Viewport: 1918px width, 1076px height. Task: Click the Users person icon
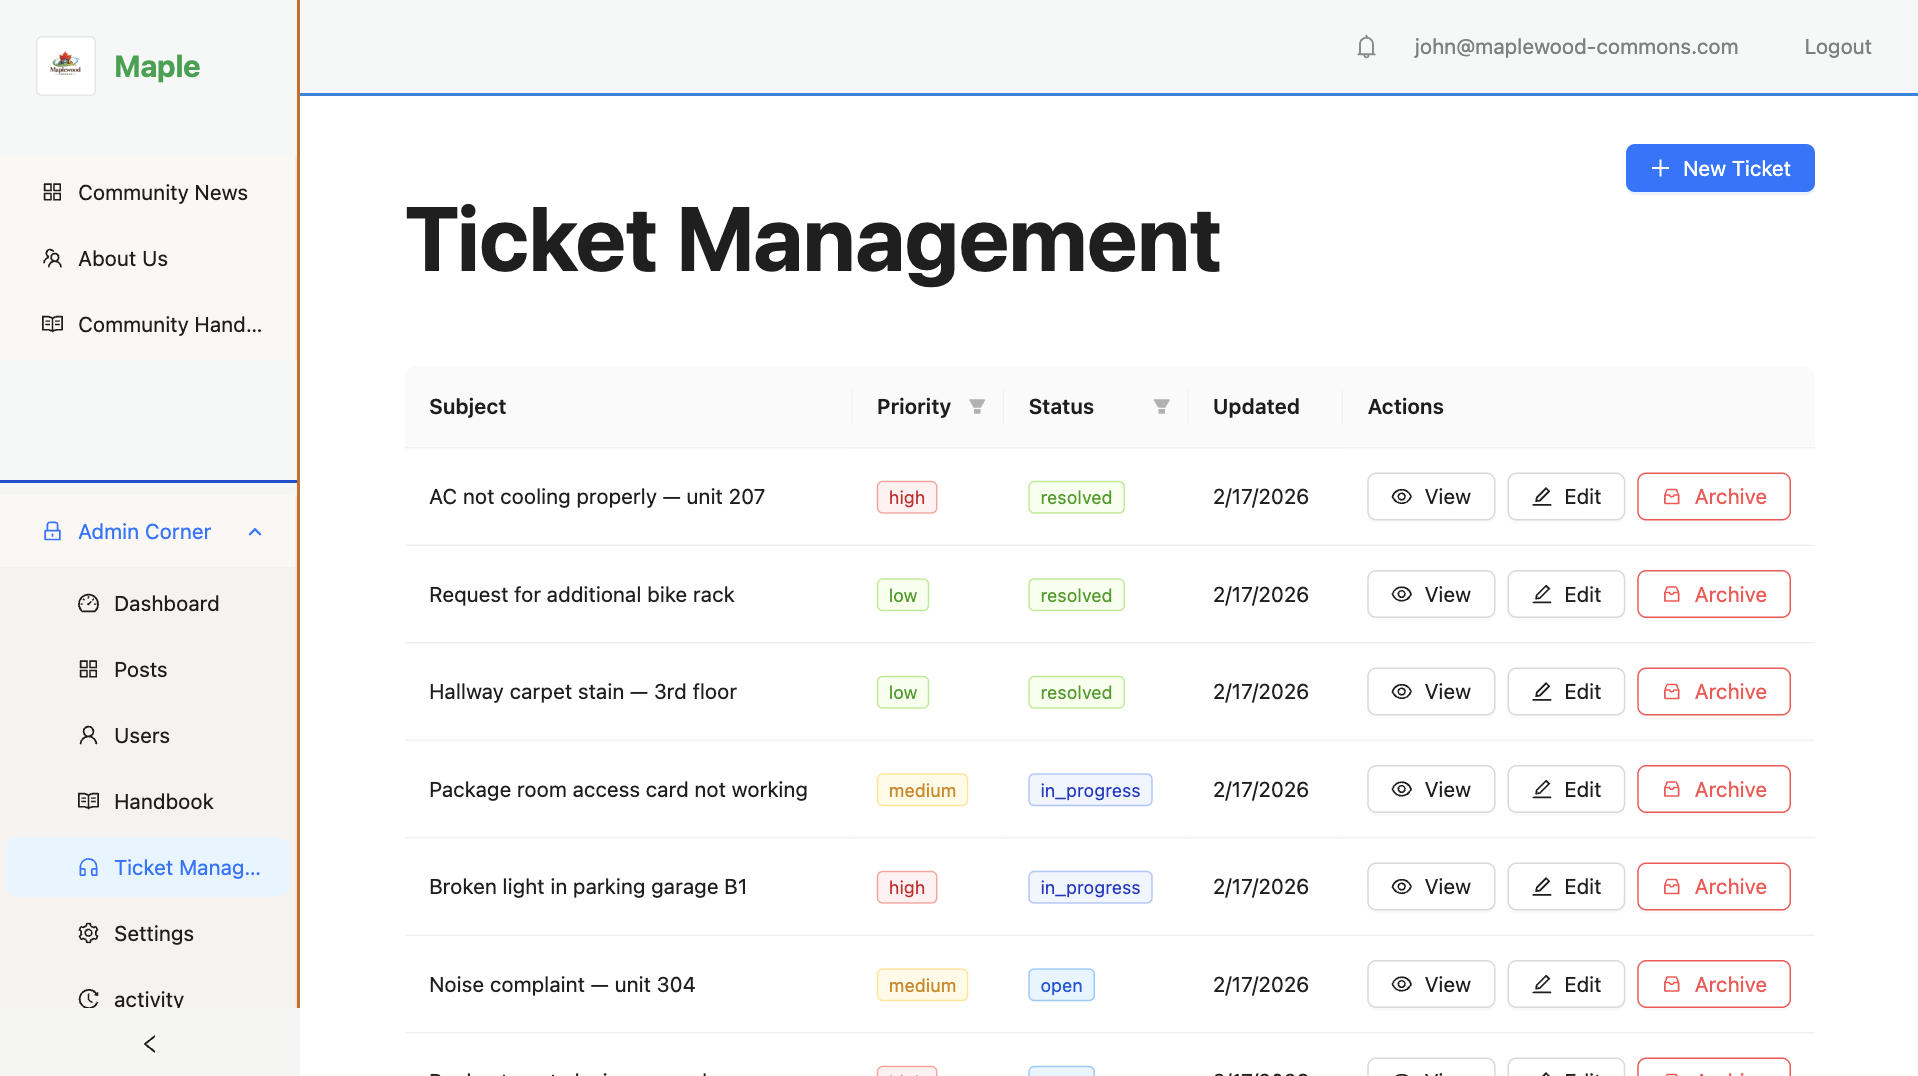coord(89,735)
